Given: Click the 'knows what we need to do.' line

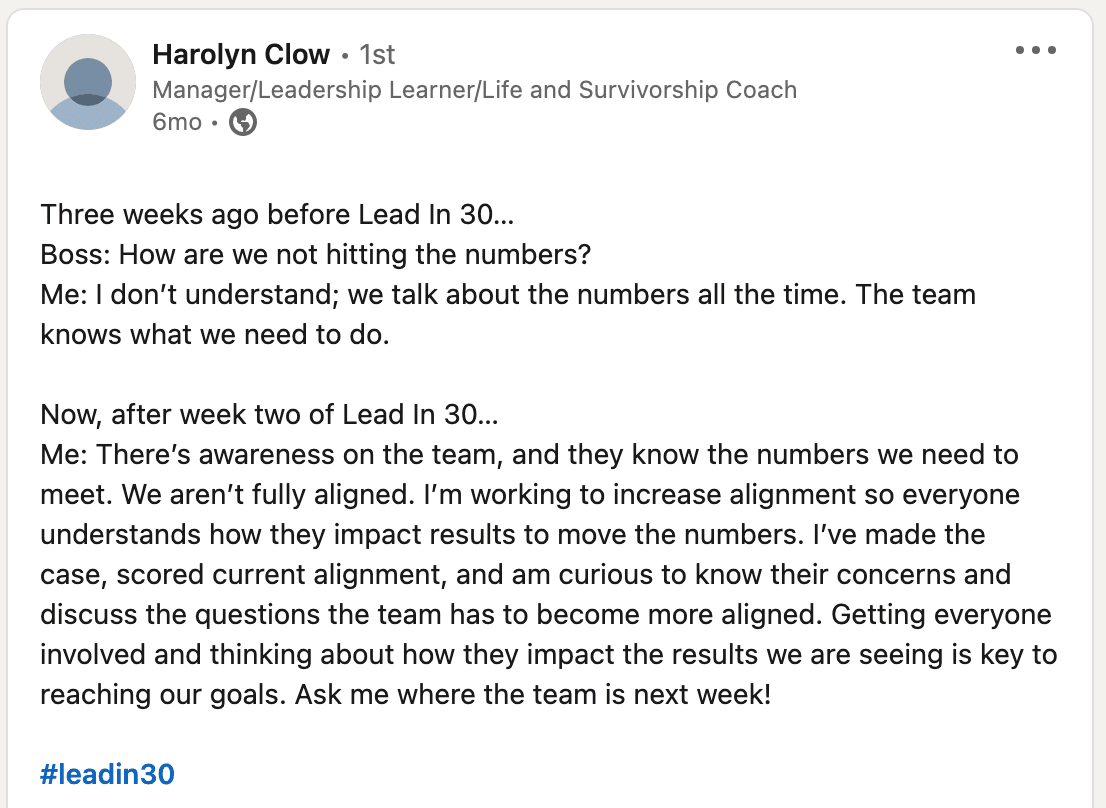Looking at the screenshot, I should 215,334.
